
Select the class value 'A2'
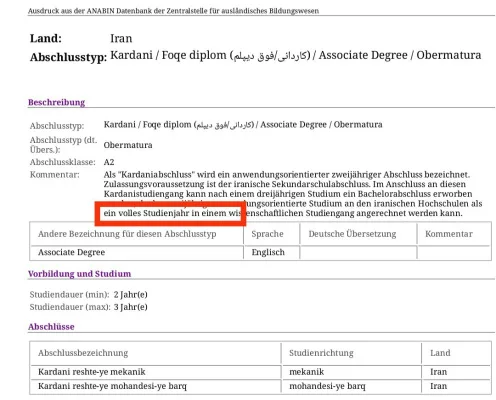click(109, 162)
